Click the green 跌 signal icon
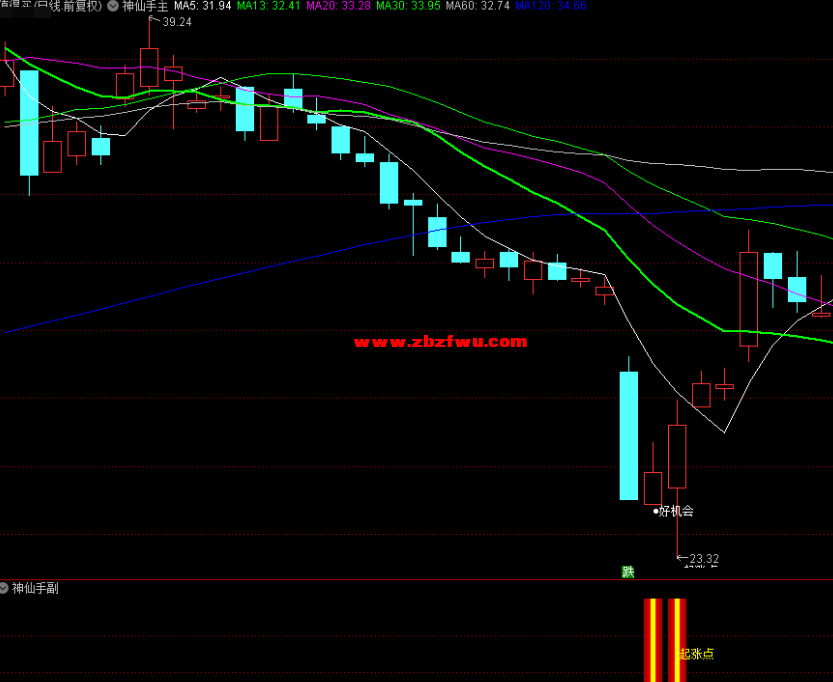This screenshot has height=682, width=833. coord(628,572)
